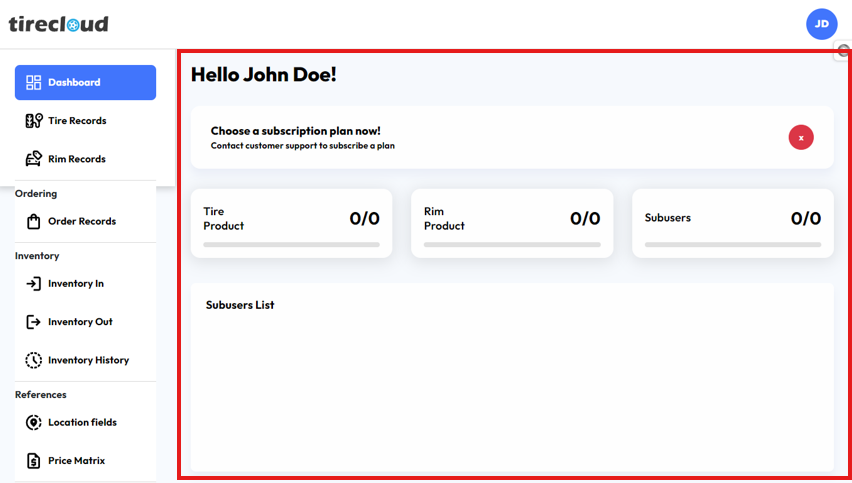Click the Inventory Out arrow icon
This screenshot has width=852, height=483.
(34, 322)
